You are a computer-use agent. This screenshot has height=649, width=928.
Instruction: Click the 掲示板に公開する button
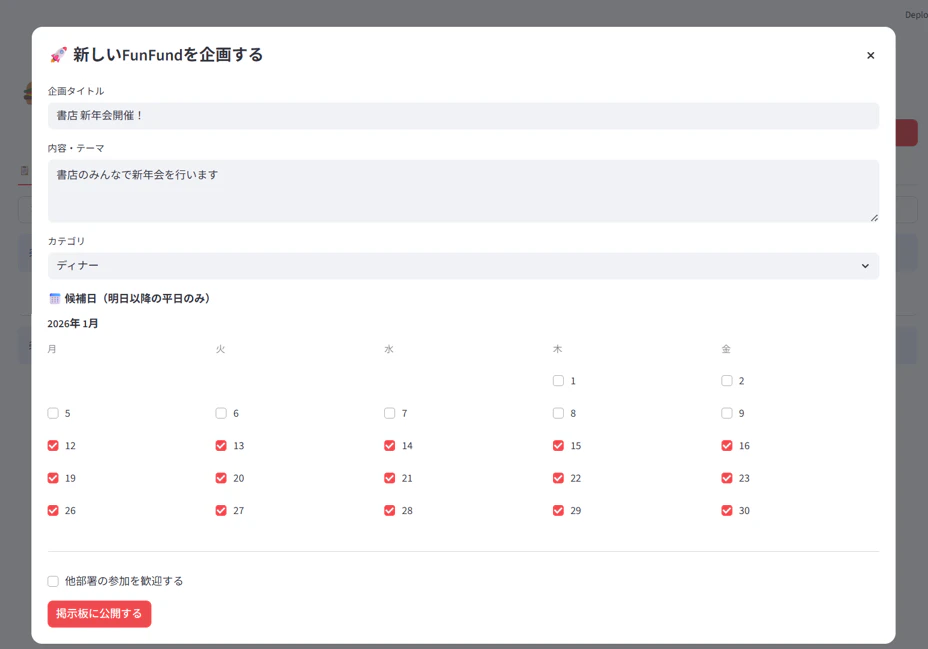99,614
